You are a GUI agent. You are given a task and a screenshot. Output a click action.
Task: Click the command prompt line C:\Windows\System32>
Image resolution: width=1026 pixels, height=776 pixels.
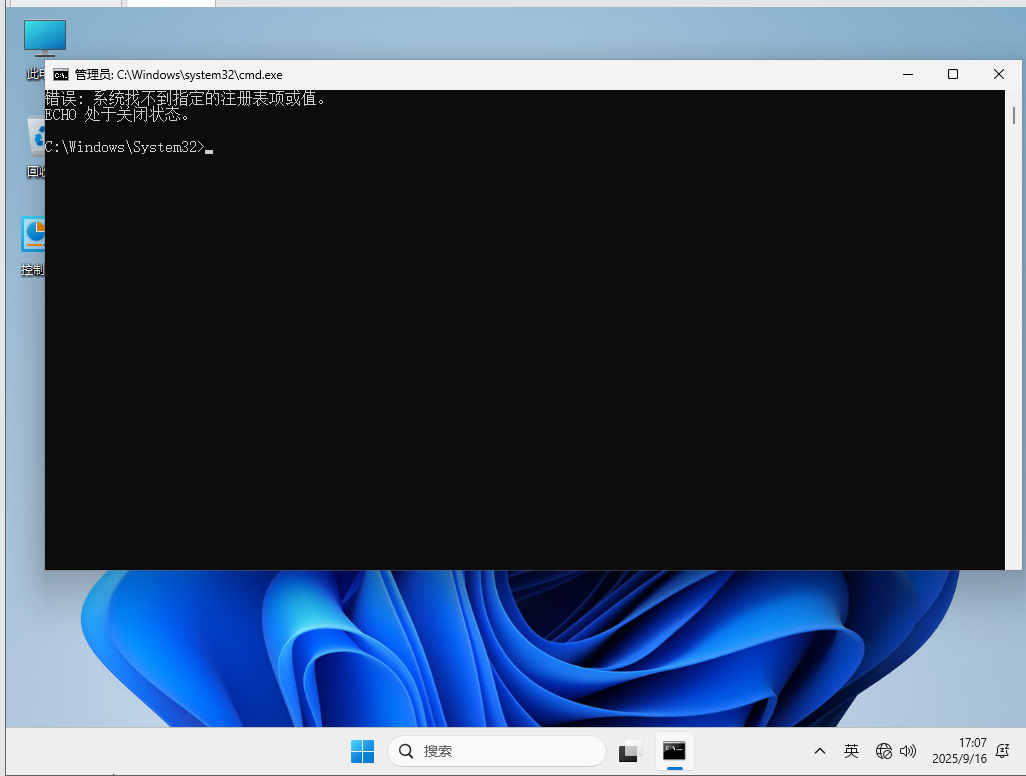coord(124,148)
